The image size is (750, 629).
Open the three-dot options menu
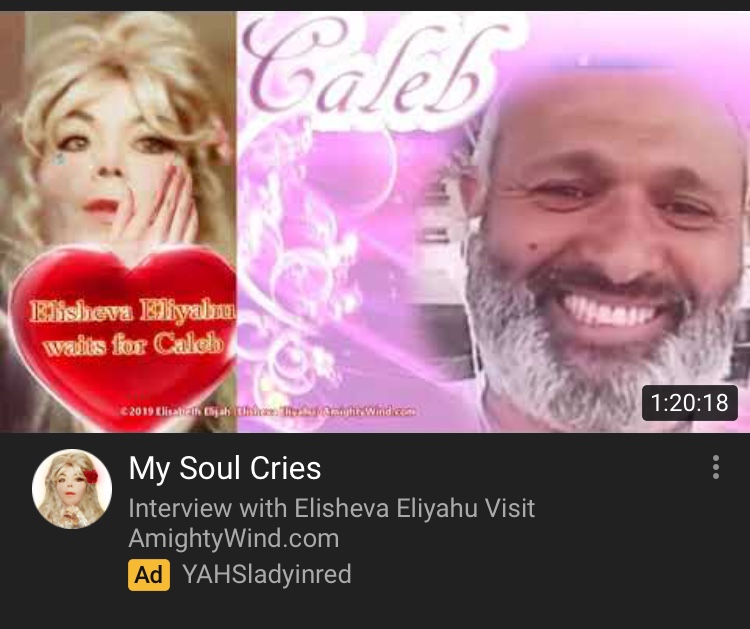pyautogui.click(x=716, y=467)
